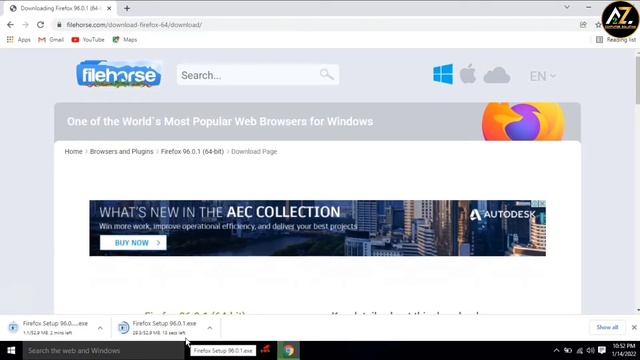Screen dimensions: 640x360
Task: Click the lock icon in address bar
Action: coord(59,24)
